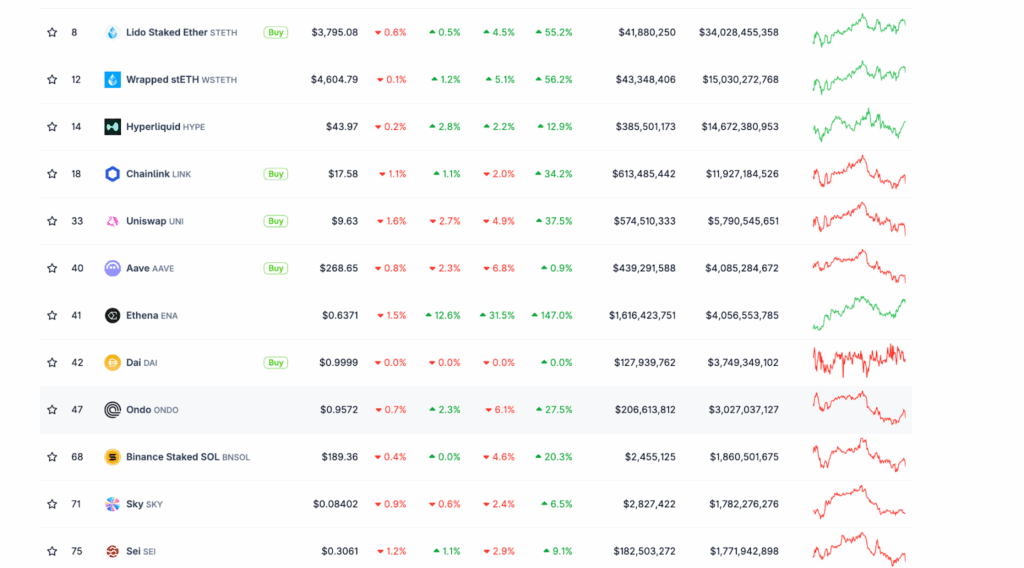Viewport: 1024px width, 568px height.
Task: Click the Uniswap unicorn logo icon
Action: point(112,221)
